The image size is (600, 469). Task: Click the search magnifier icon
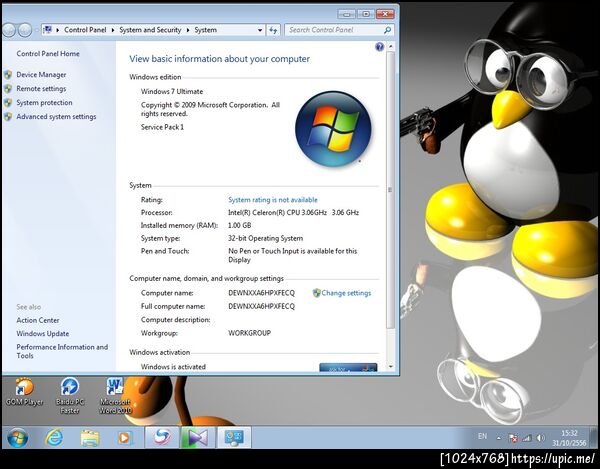[x=387, y=30]
